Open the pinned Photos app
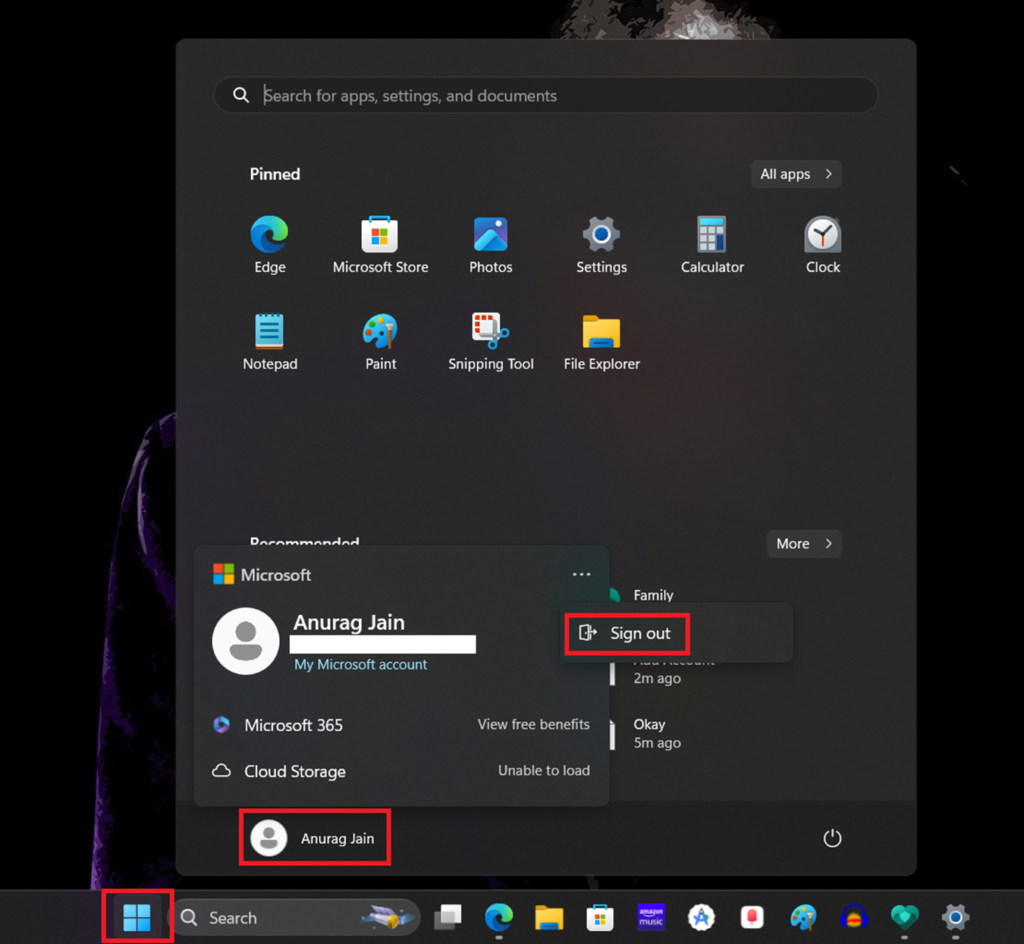 pos(490,245)
